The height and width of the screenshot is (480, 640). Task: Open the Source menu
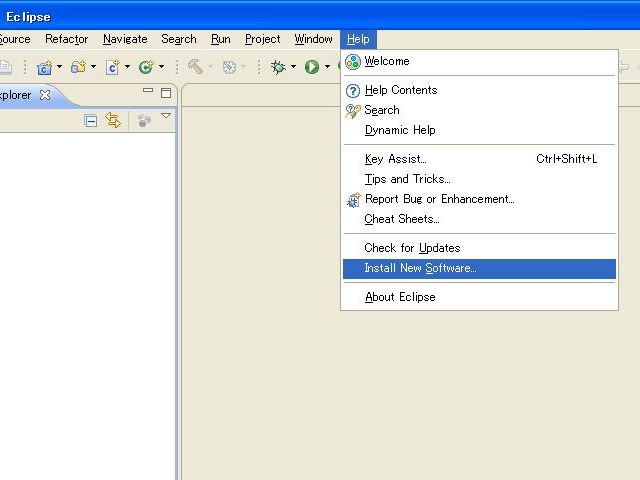pos(15,39)
